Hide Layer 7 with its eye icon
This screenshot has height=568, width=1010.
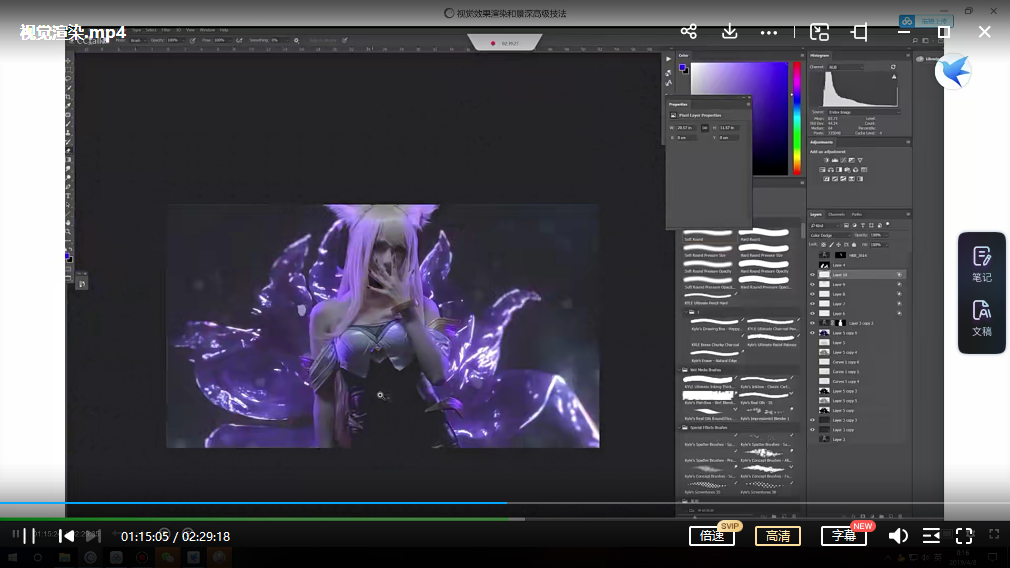812,303
